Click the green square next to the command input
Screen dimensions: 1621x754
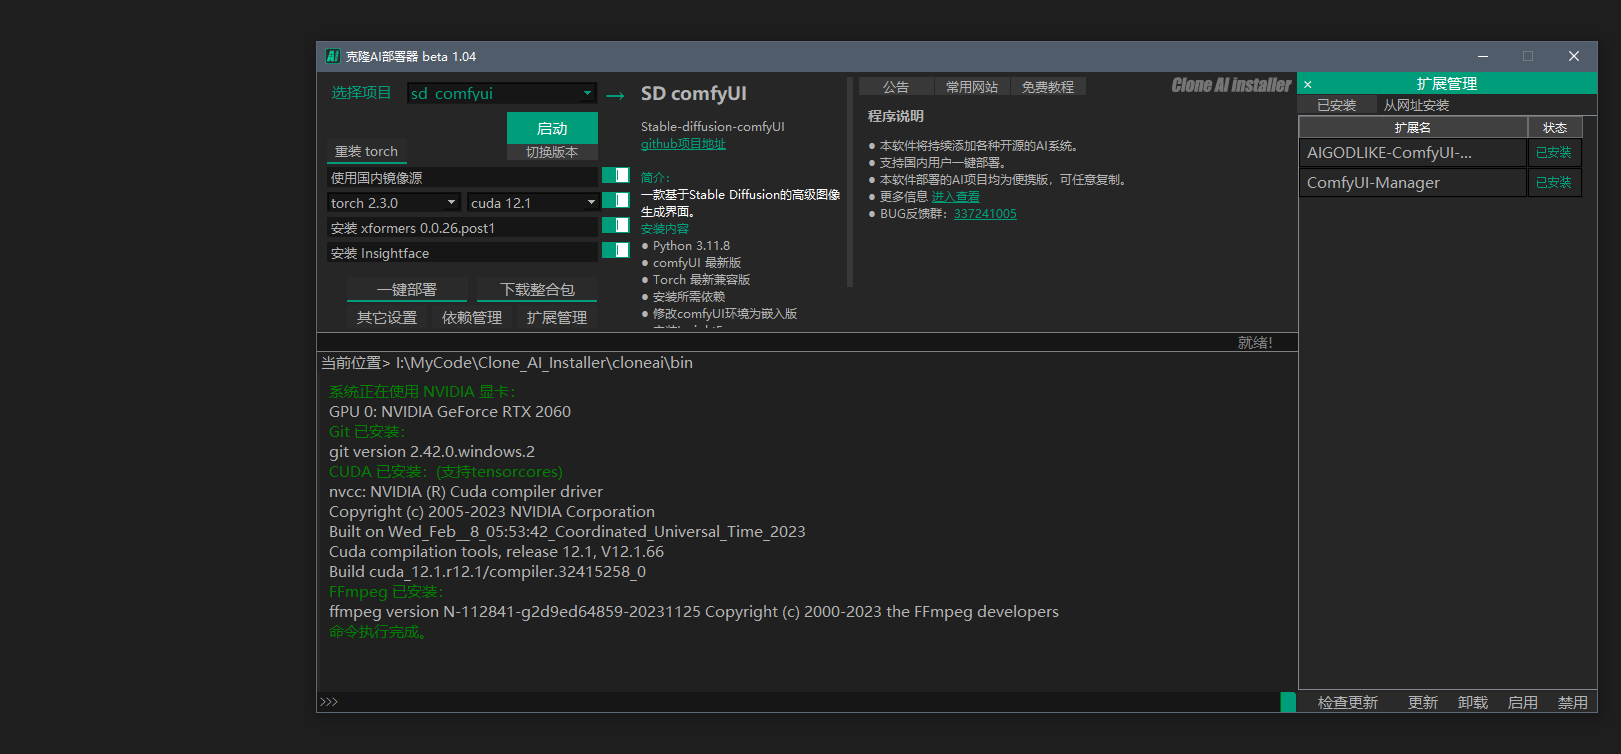point(1288,702)
